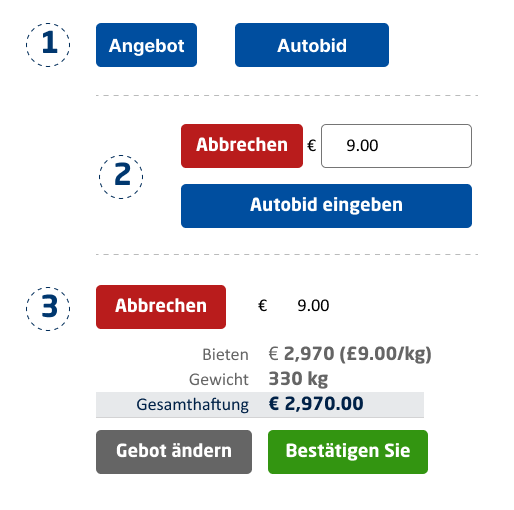Viewport: 514px width, 510px height.
Task: Click the Bieten value € 2,970 (£9.00/kg)
Action: click(x=350, y=354)
